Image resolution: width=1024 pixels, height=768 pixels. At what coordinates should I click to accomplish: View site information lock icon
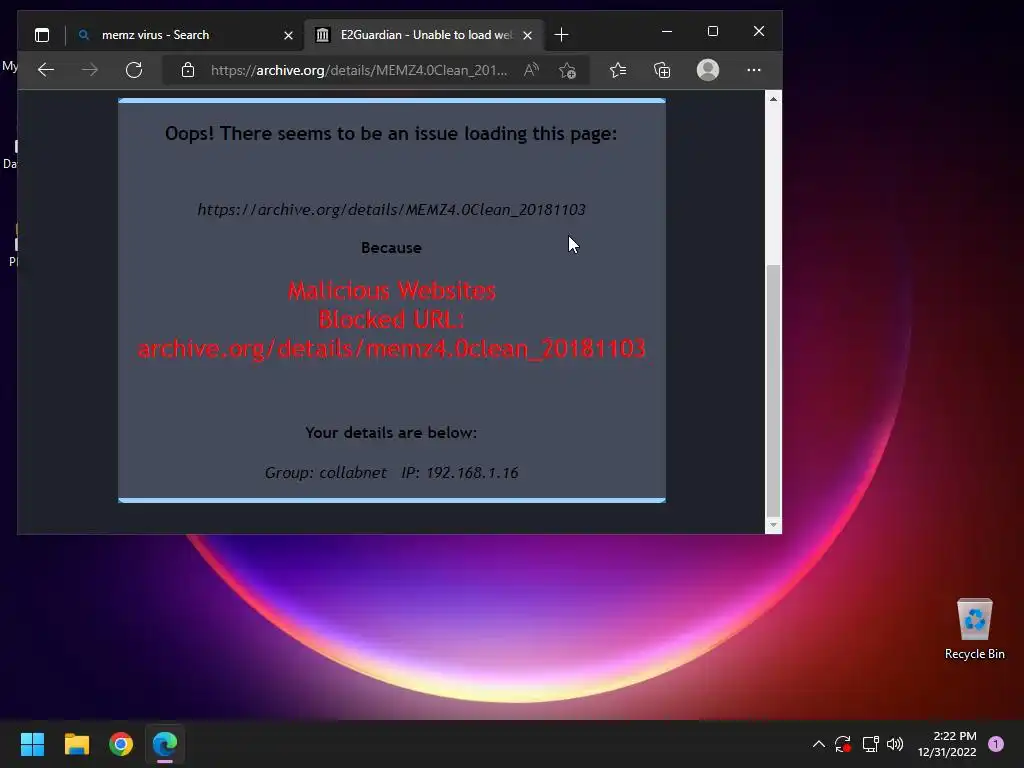point(188,70)
